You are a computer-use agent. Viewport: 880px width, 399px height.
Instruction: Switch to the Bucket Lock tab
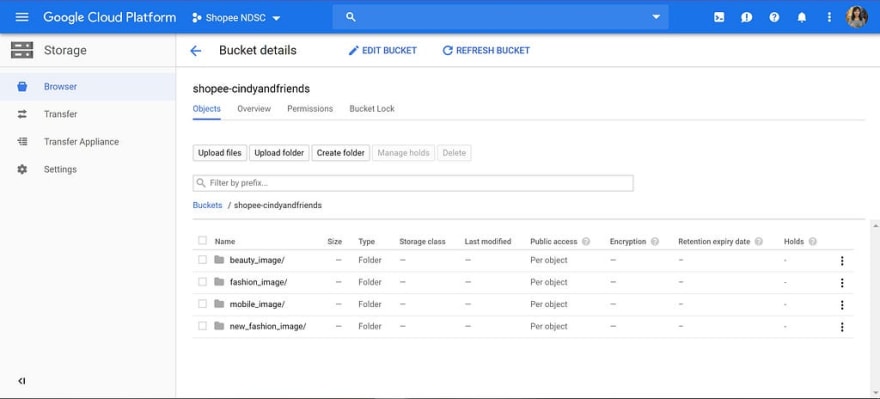tap(372, 109)
